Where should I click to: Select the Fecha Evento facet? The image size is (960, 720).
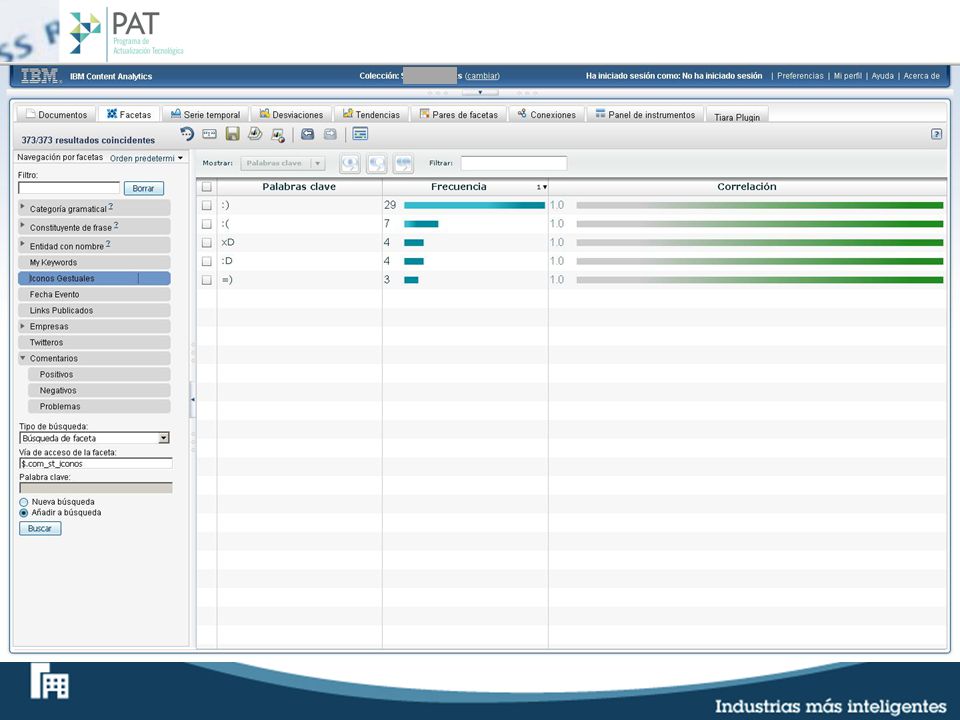[x=94, y=294]
